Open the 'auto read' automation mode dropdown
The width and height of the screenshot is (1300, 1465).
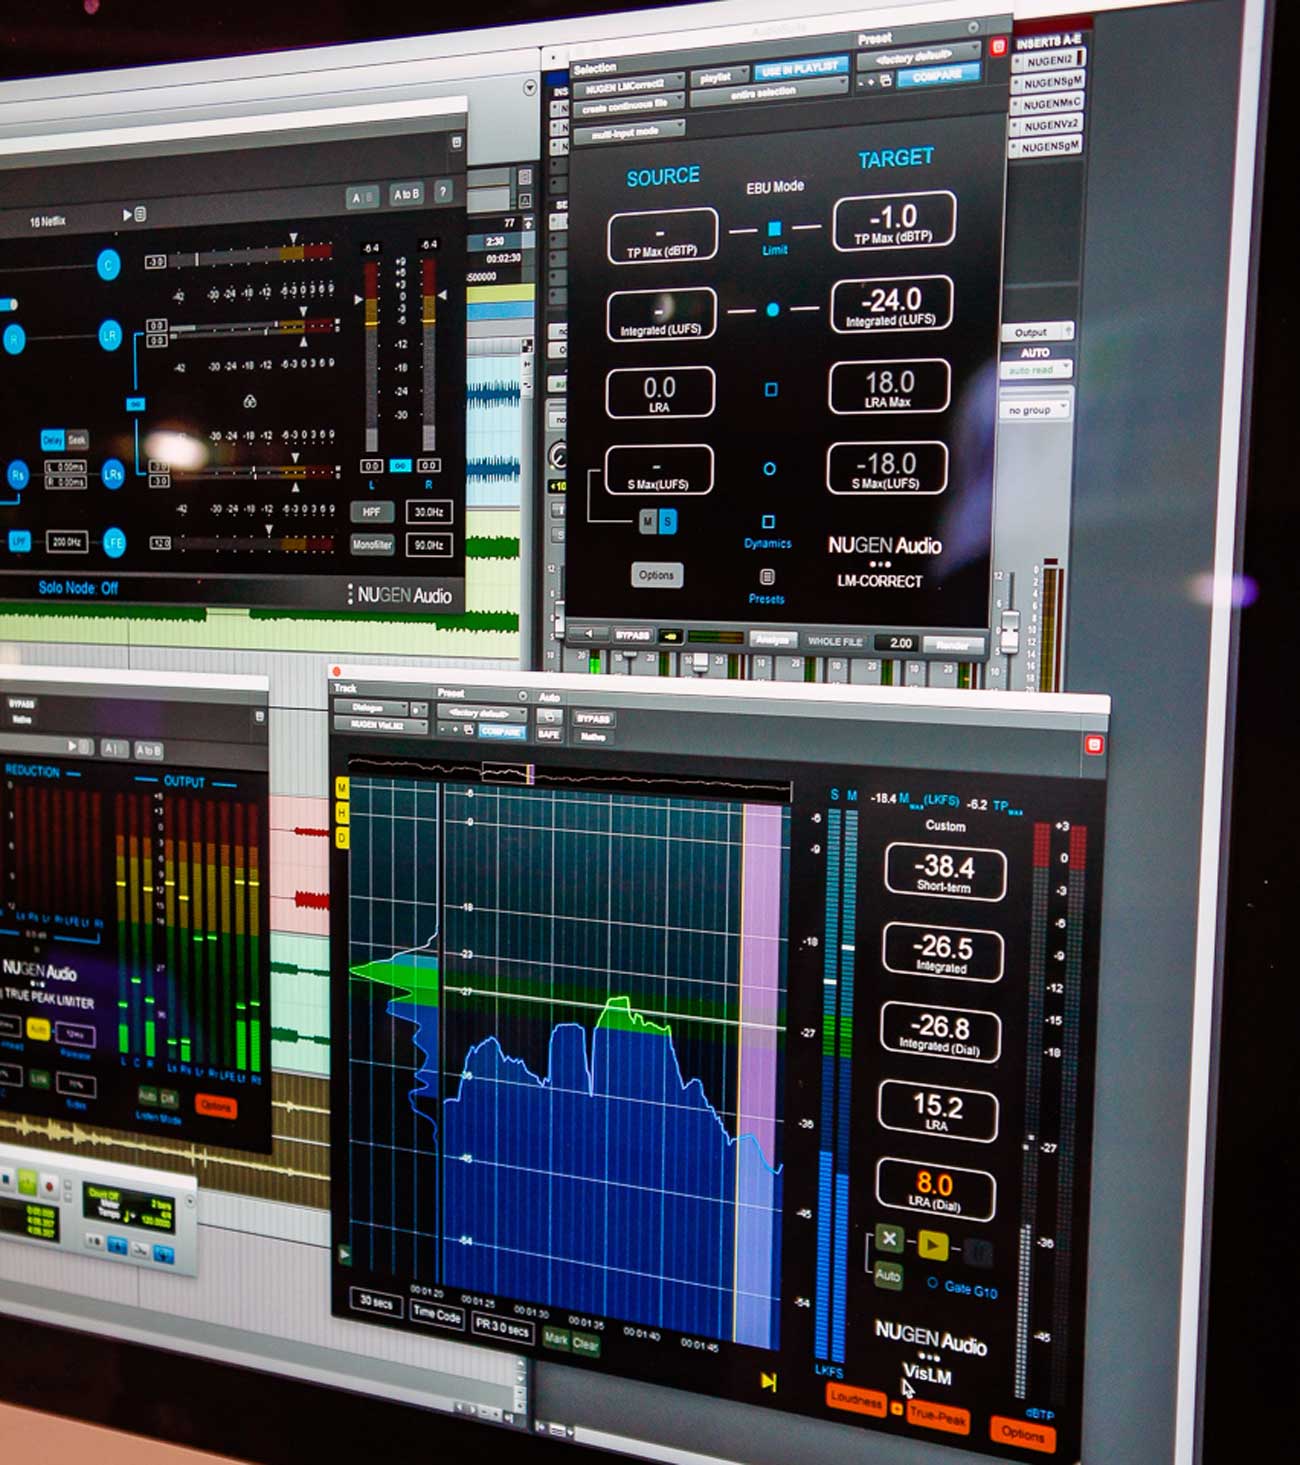tap(1037, 370)
